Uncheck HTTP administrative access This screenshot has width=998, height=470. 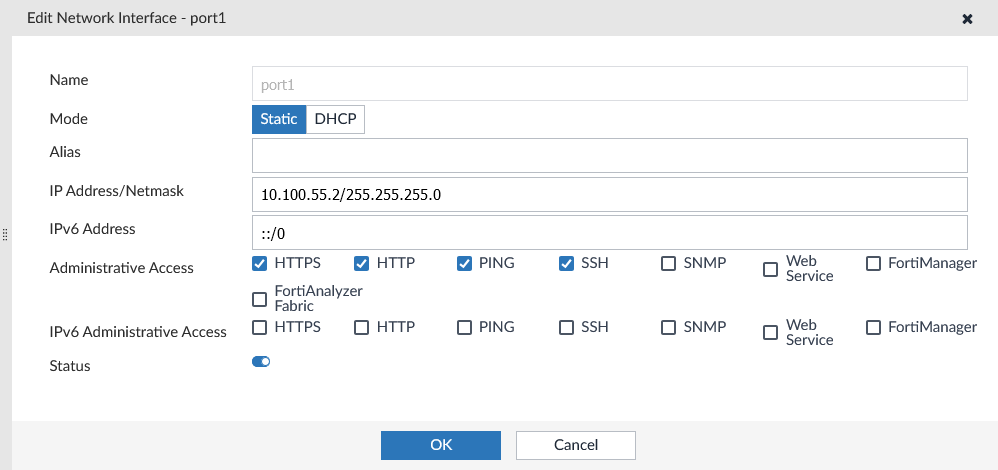[362, 264]
